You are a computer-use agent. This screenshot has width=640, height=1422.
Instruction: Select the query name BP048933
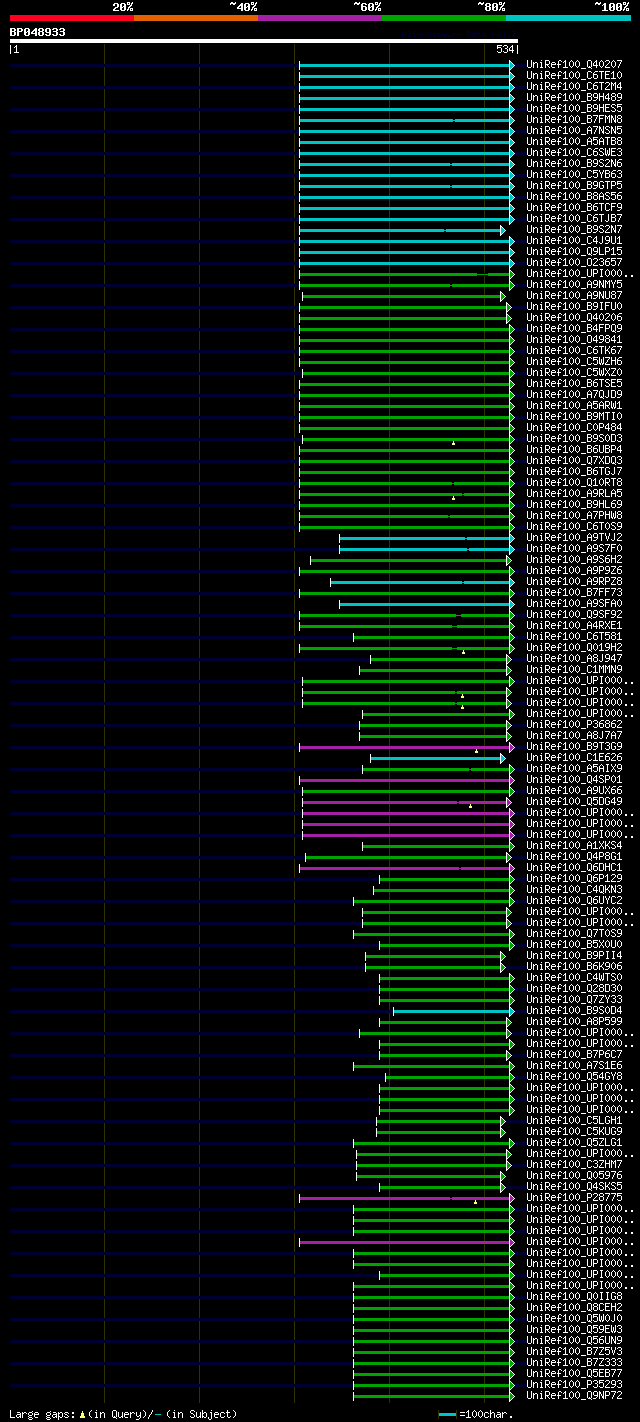coord(38,32)
